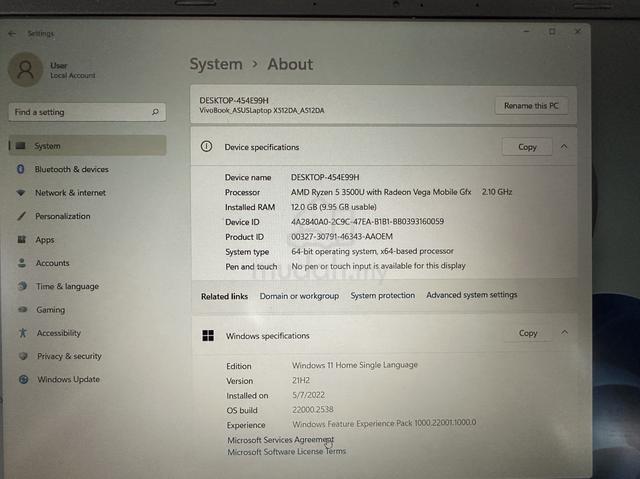The image size is (640, 479).
Task: Click the Bluetooth icon in sidebar
Action: point(20,169)
